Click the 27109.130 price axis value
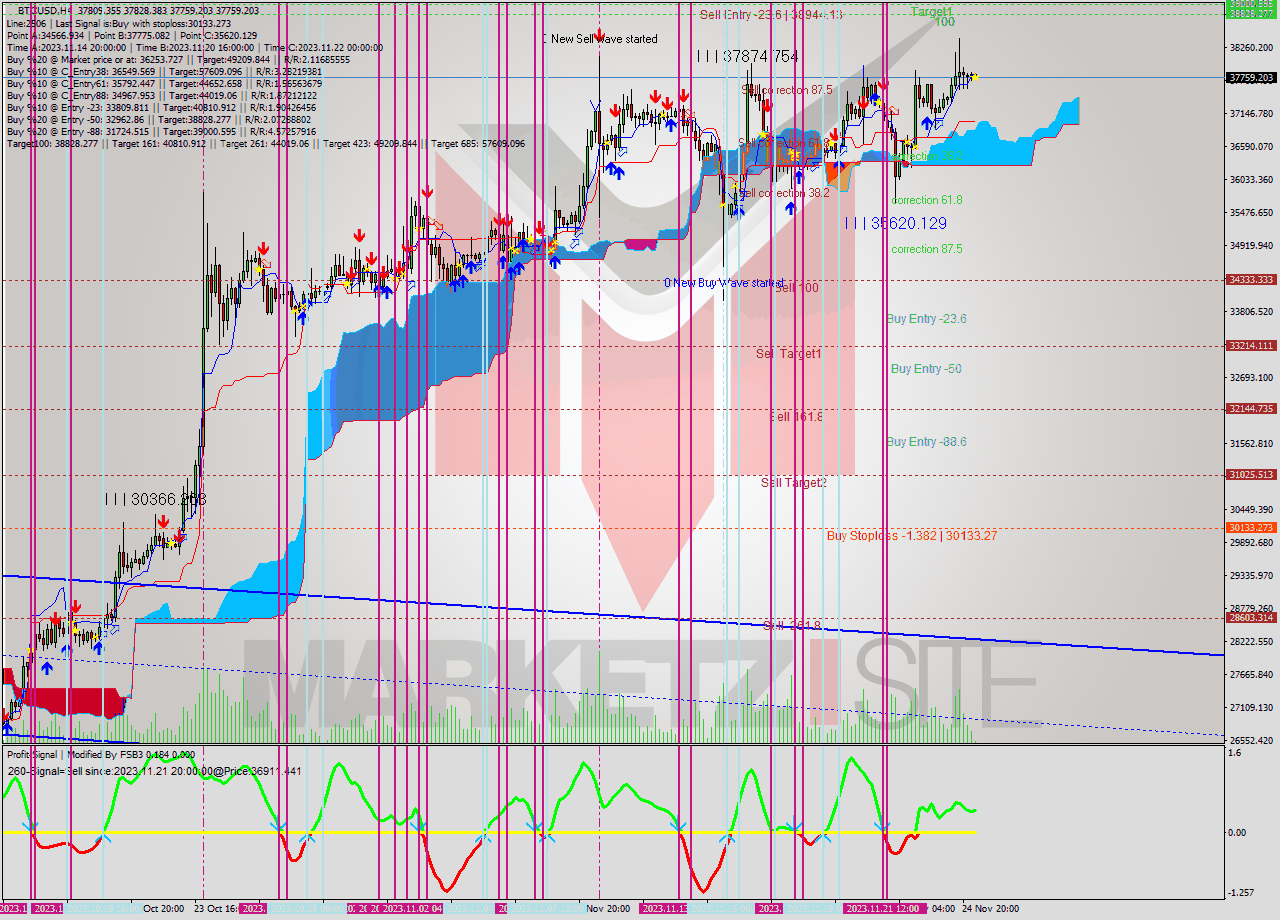This screenshot has width=1280, height=920. coord(1251,707)
